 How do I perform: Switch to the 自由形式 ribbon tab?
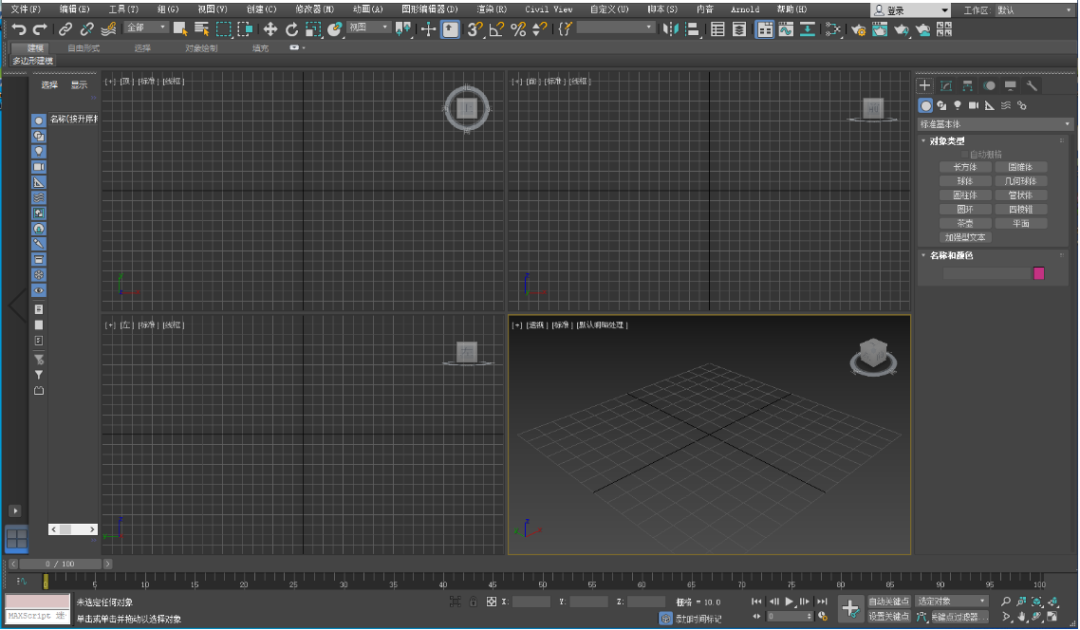pos(83,48)
